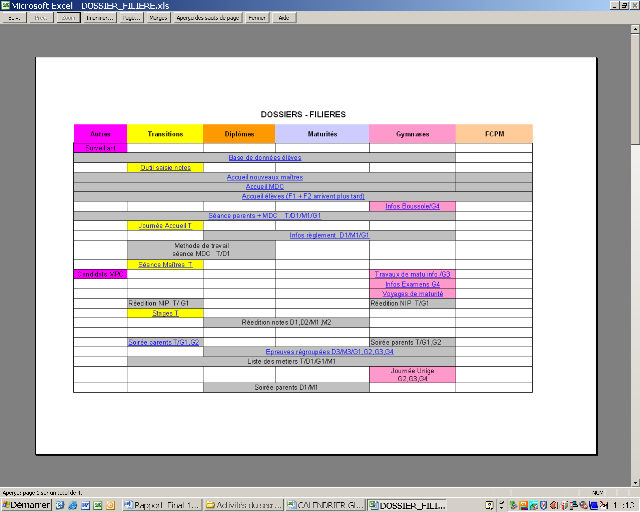Click the Diplômes orange header cell
Image resolution: width=640 pixels, height=512 pixels.
pyautogui.click(x=239, y=134)
